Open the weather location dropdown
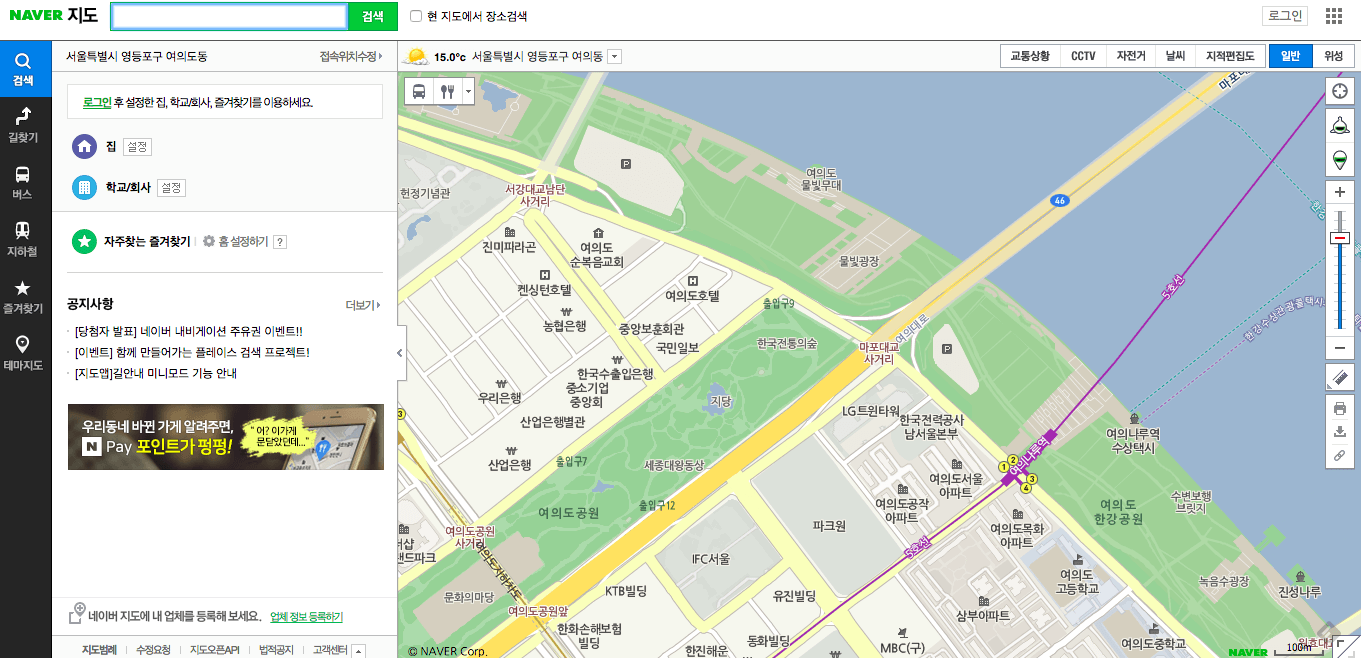Image resolution: width=1361 pixels, height=658 pixels. [613, 56]
